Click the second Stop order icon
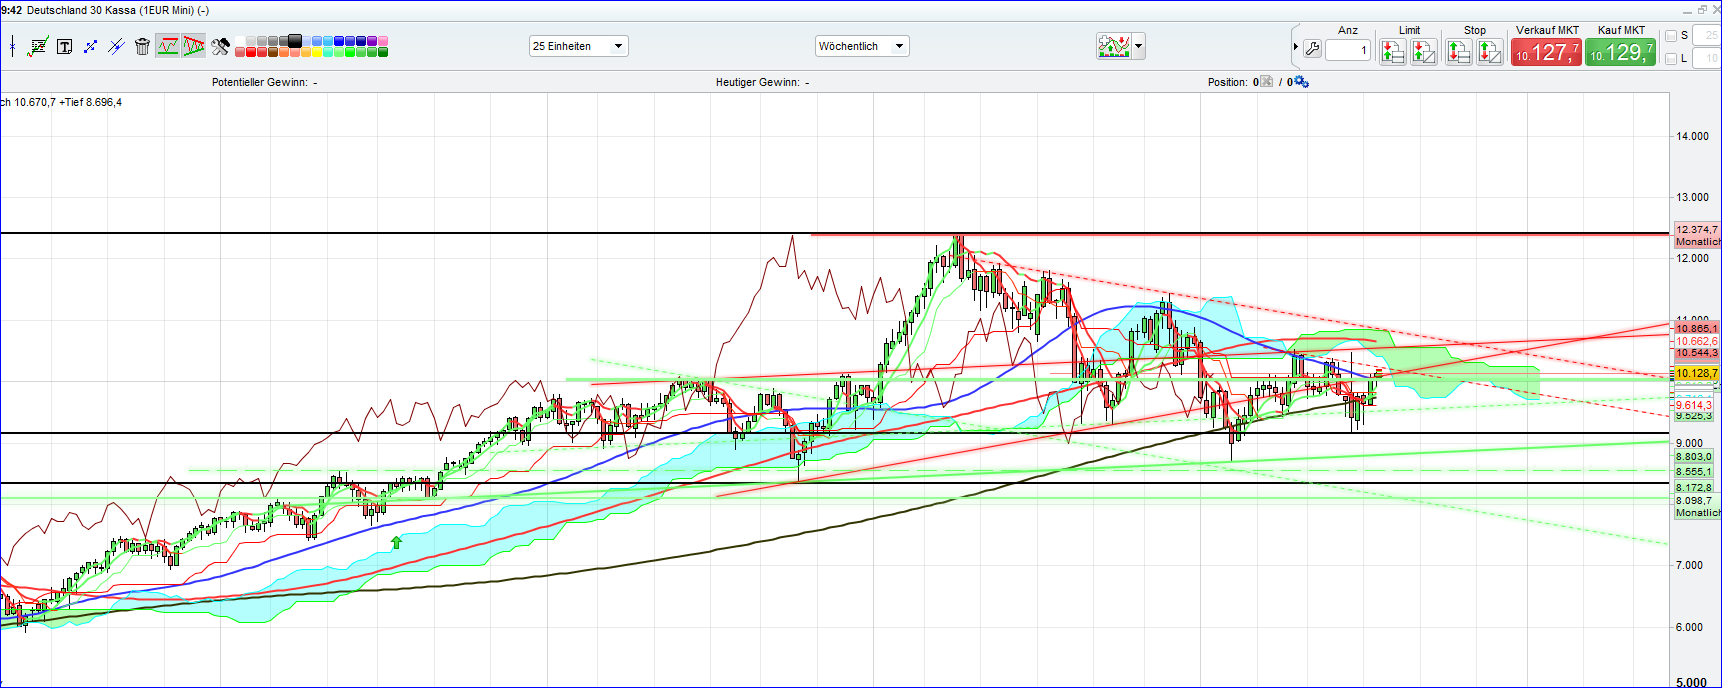 tap(1490, 51)
